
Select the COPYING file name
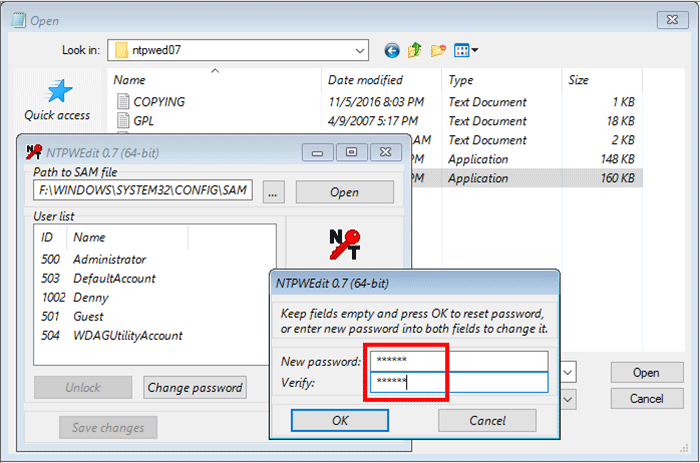[x=159, y=102]
